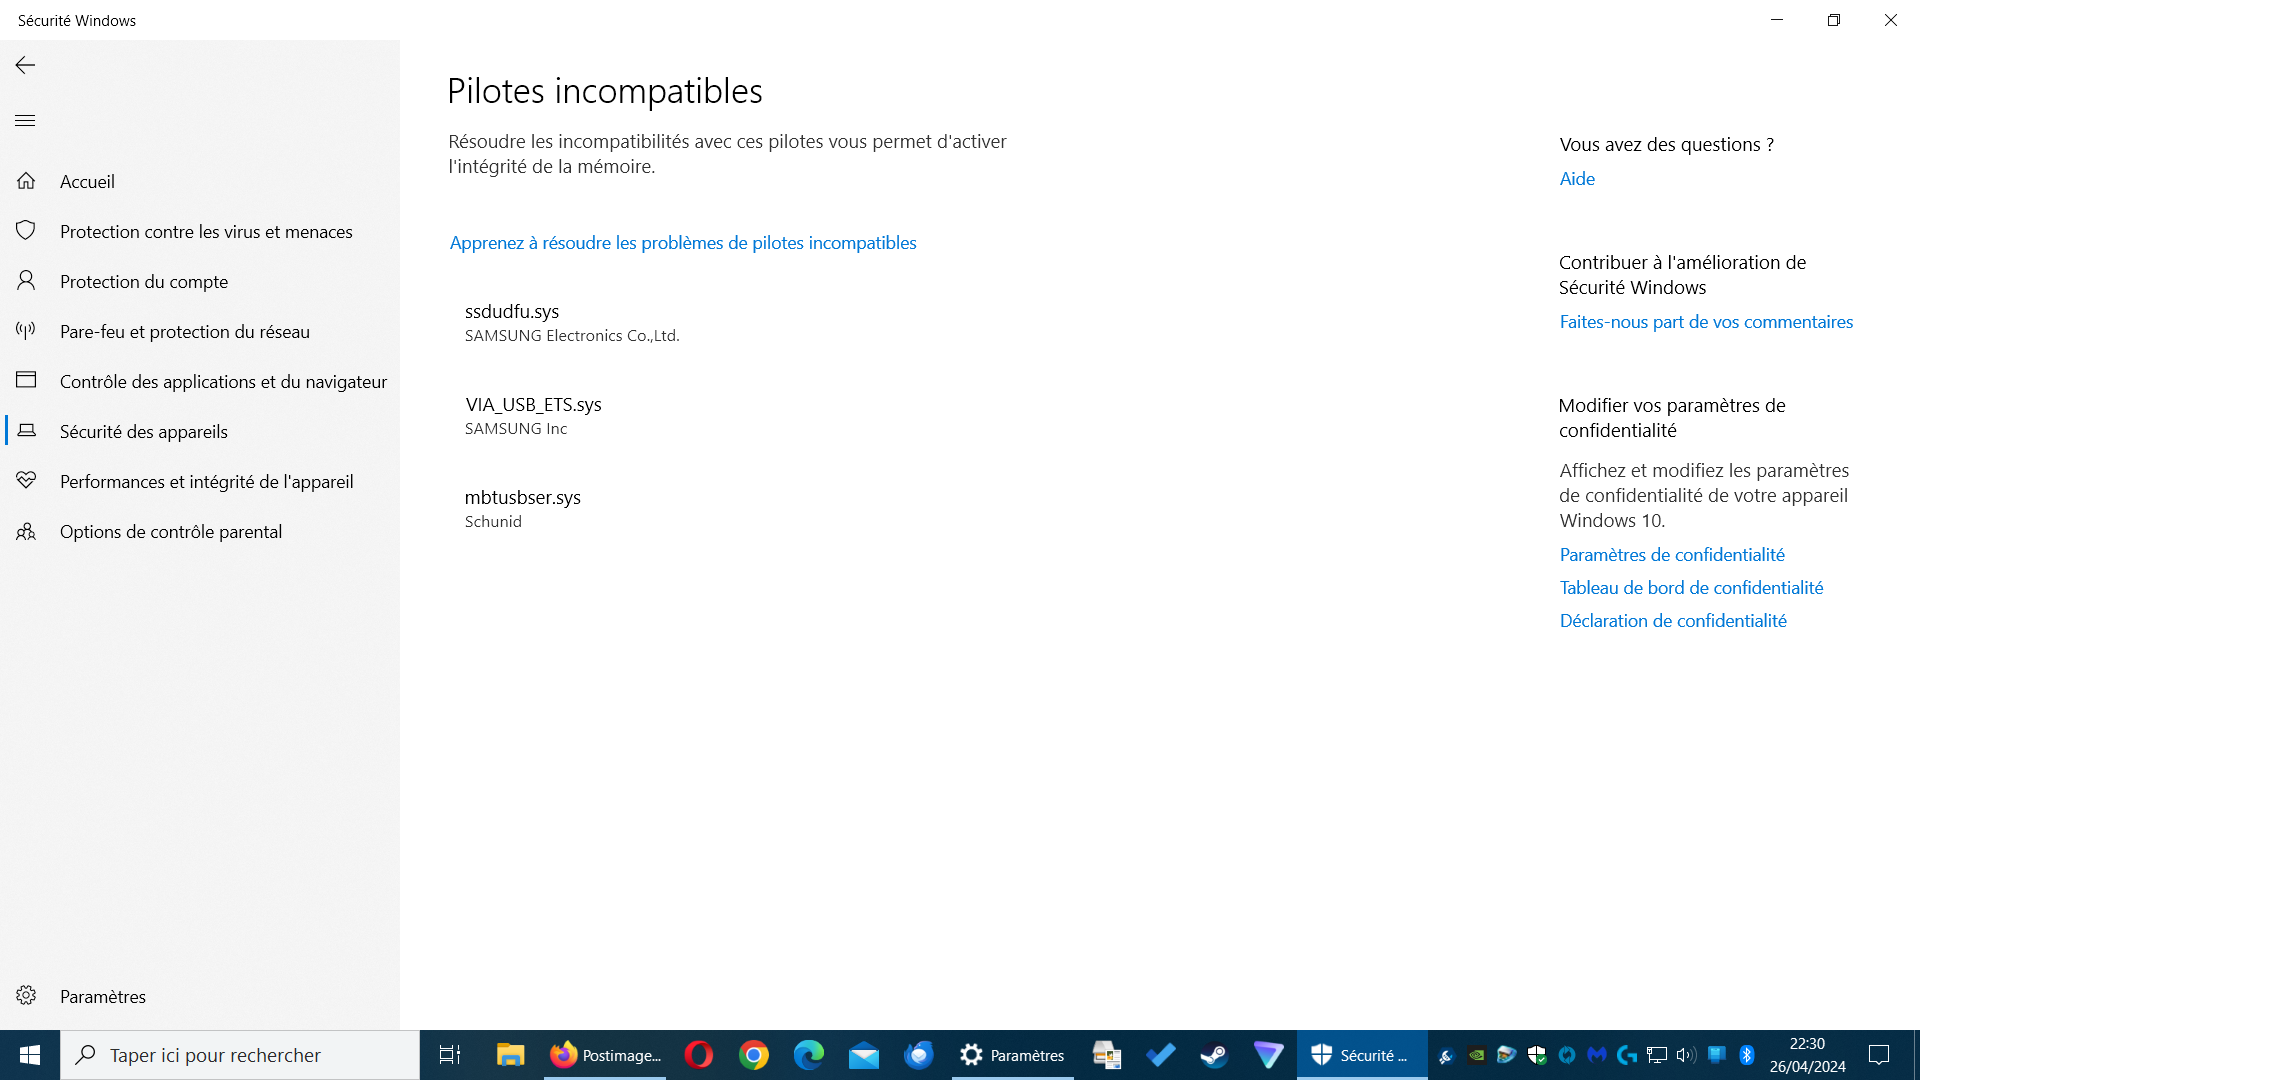Toggle the hamburger navigation menu
Viewport: 2277px width, 1090px height.
pyautogui.click(x=26, y=121)
